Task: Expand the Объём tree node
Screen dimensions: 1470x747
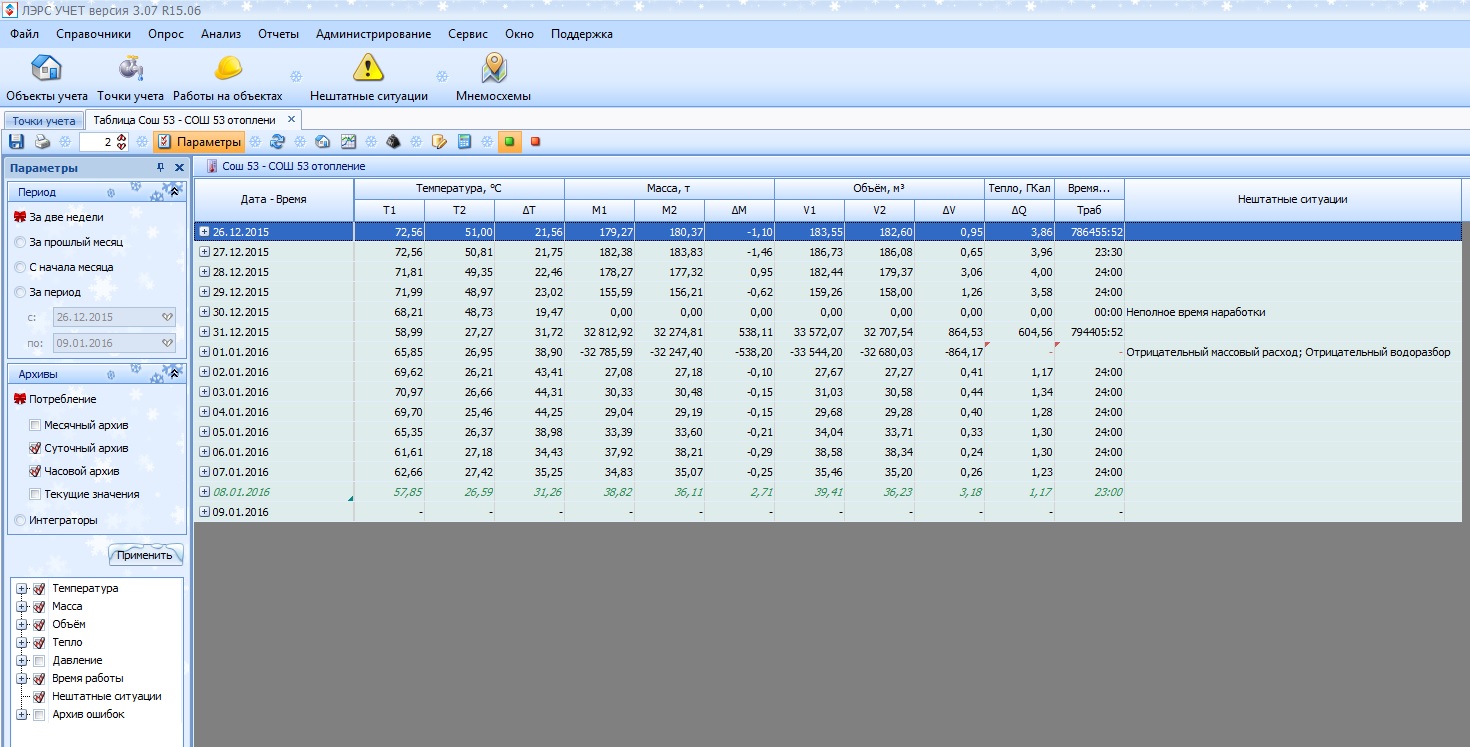Action: (x=22, y=625)
